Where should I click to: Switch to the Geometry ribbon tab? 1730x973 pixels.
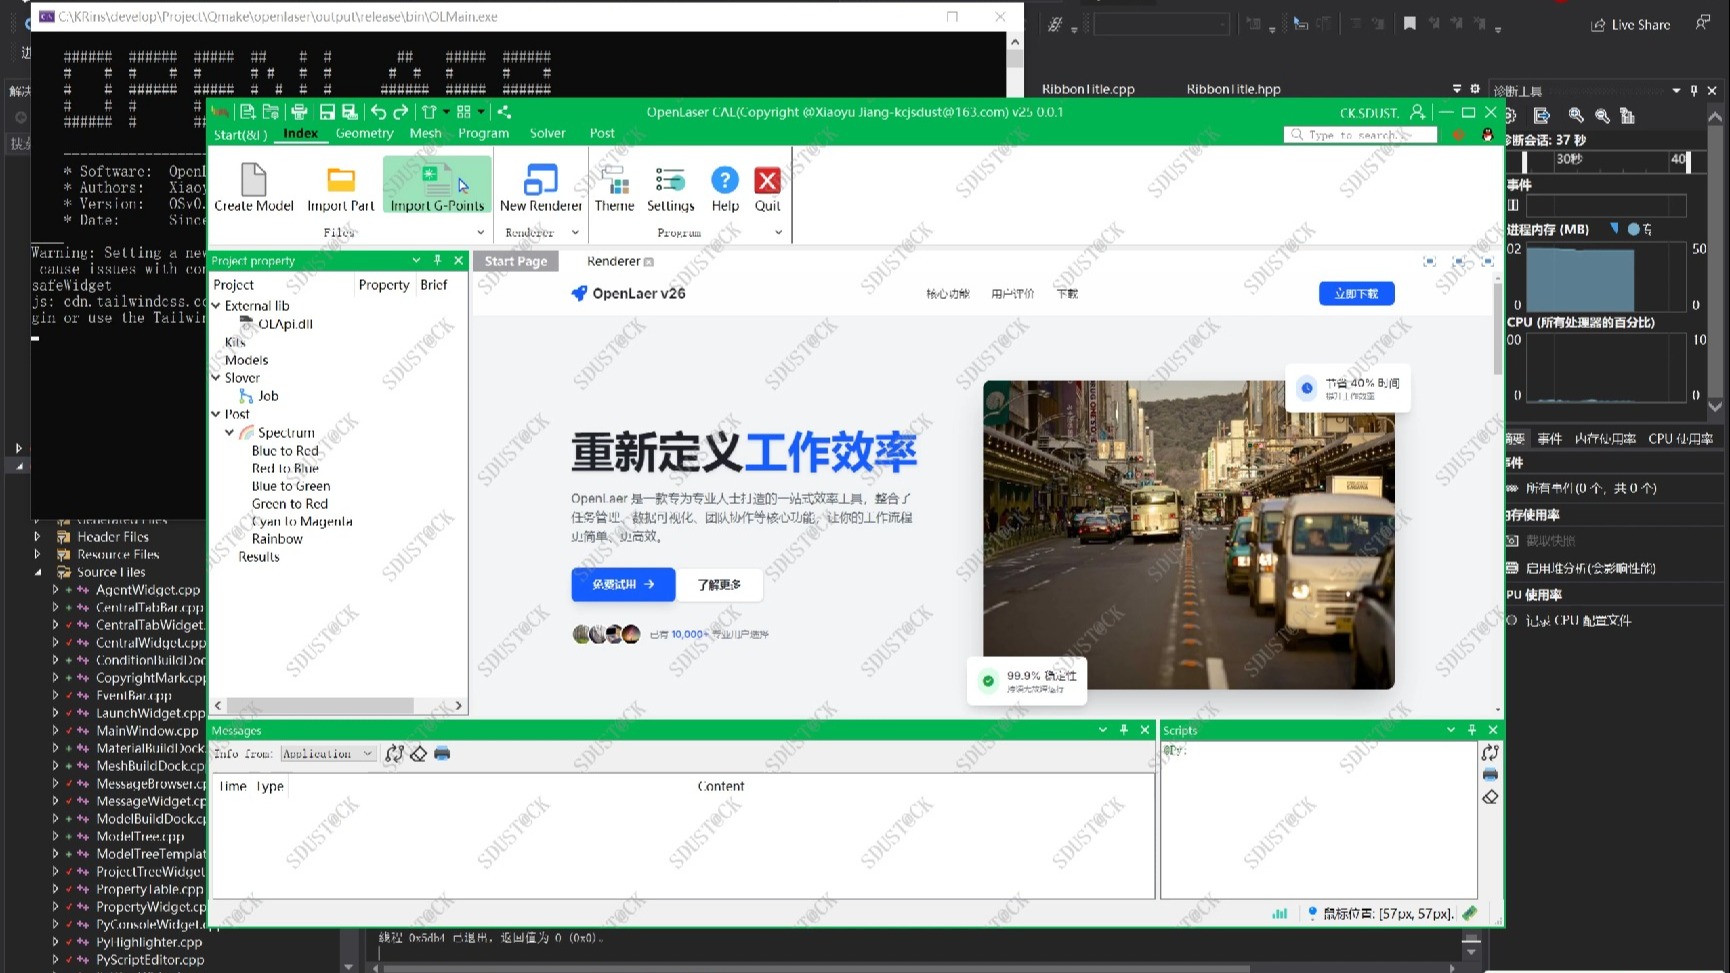point(364,133)
